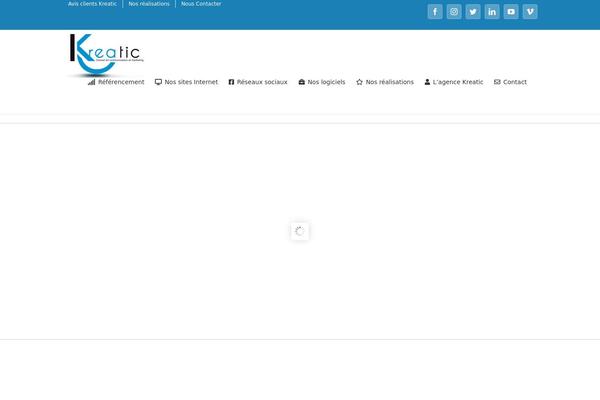Open the Référencement menu
Viewport: 600px width, 400px height.
[116, 82]
